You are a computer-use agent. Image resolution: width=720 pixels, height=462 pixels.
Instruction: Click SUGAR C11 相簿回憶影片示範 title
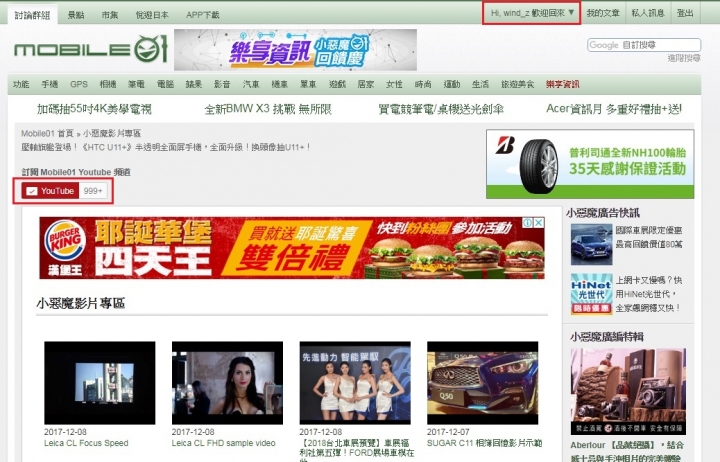[484, 443]
